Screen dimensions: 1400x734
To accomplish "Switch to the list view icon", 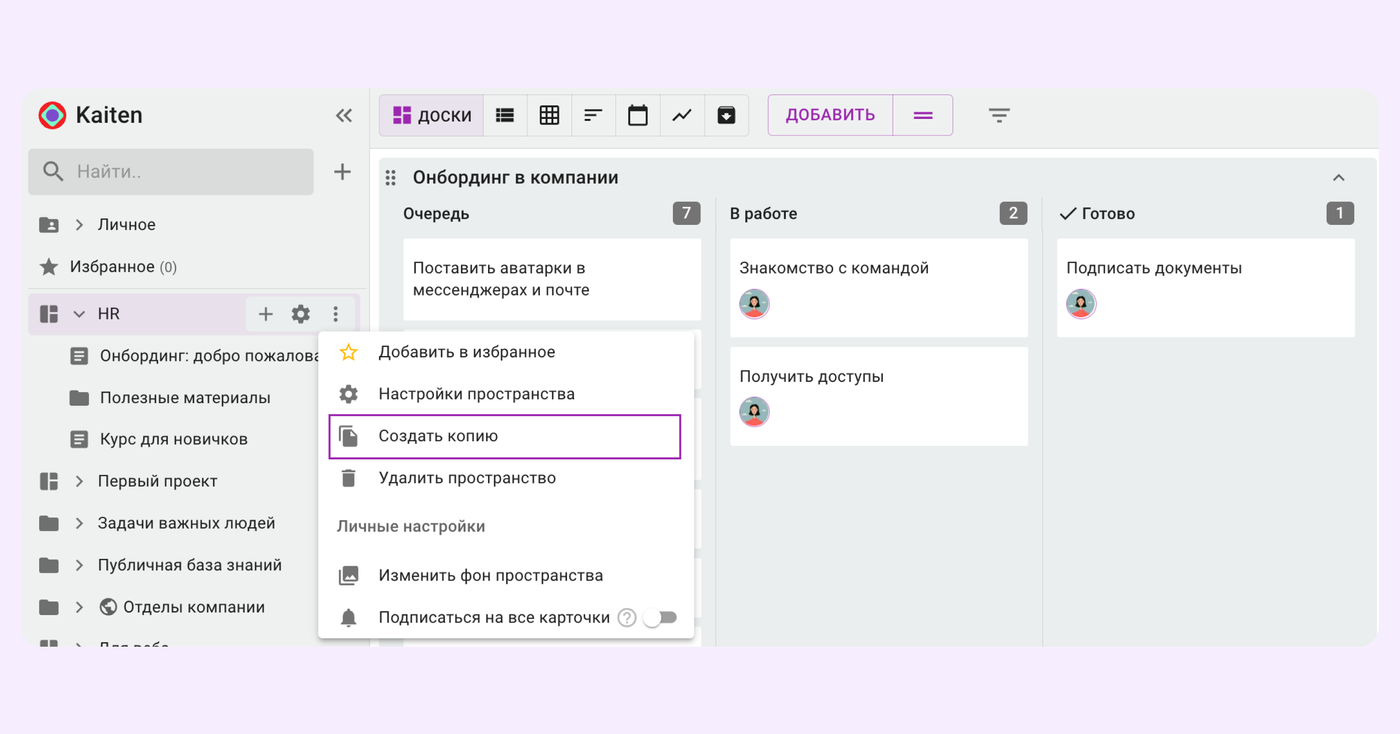I will (505, 116).
